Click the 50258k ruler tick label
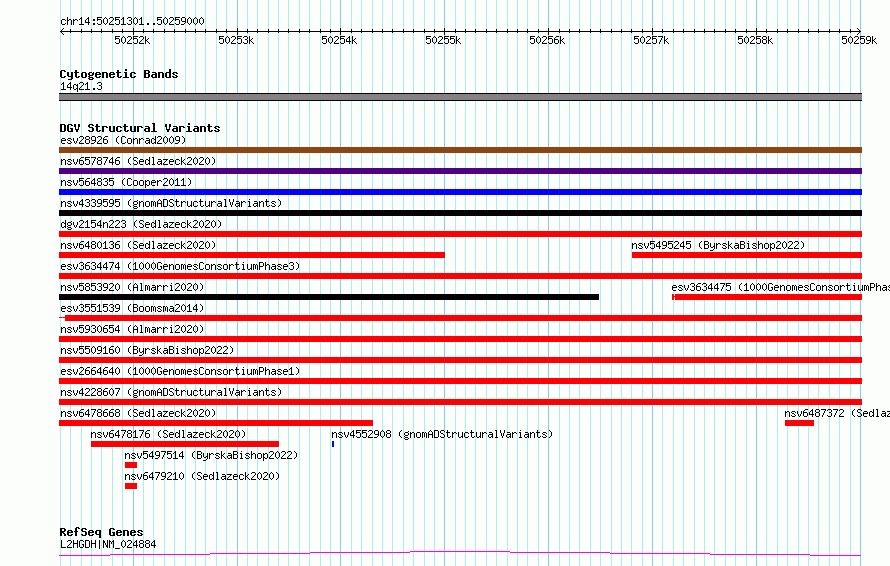 tap(755, 40)
